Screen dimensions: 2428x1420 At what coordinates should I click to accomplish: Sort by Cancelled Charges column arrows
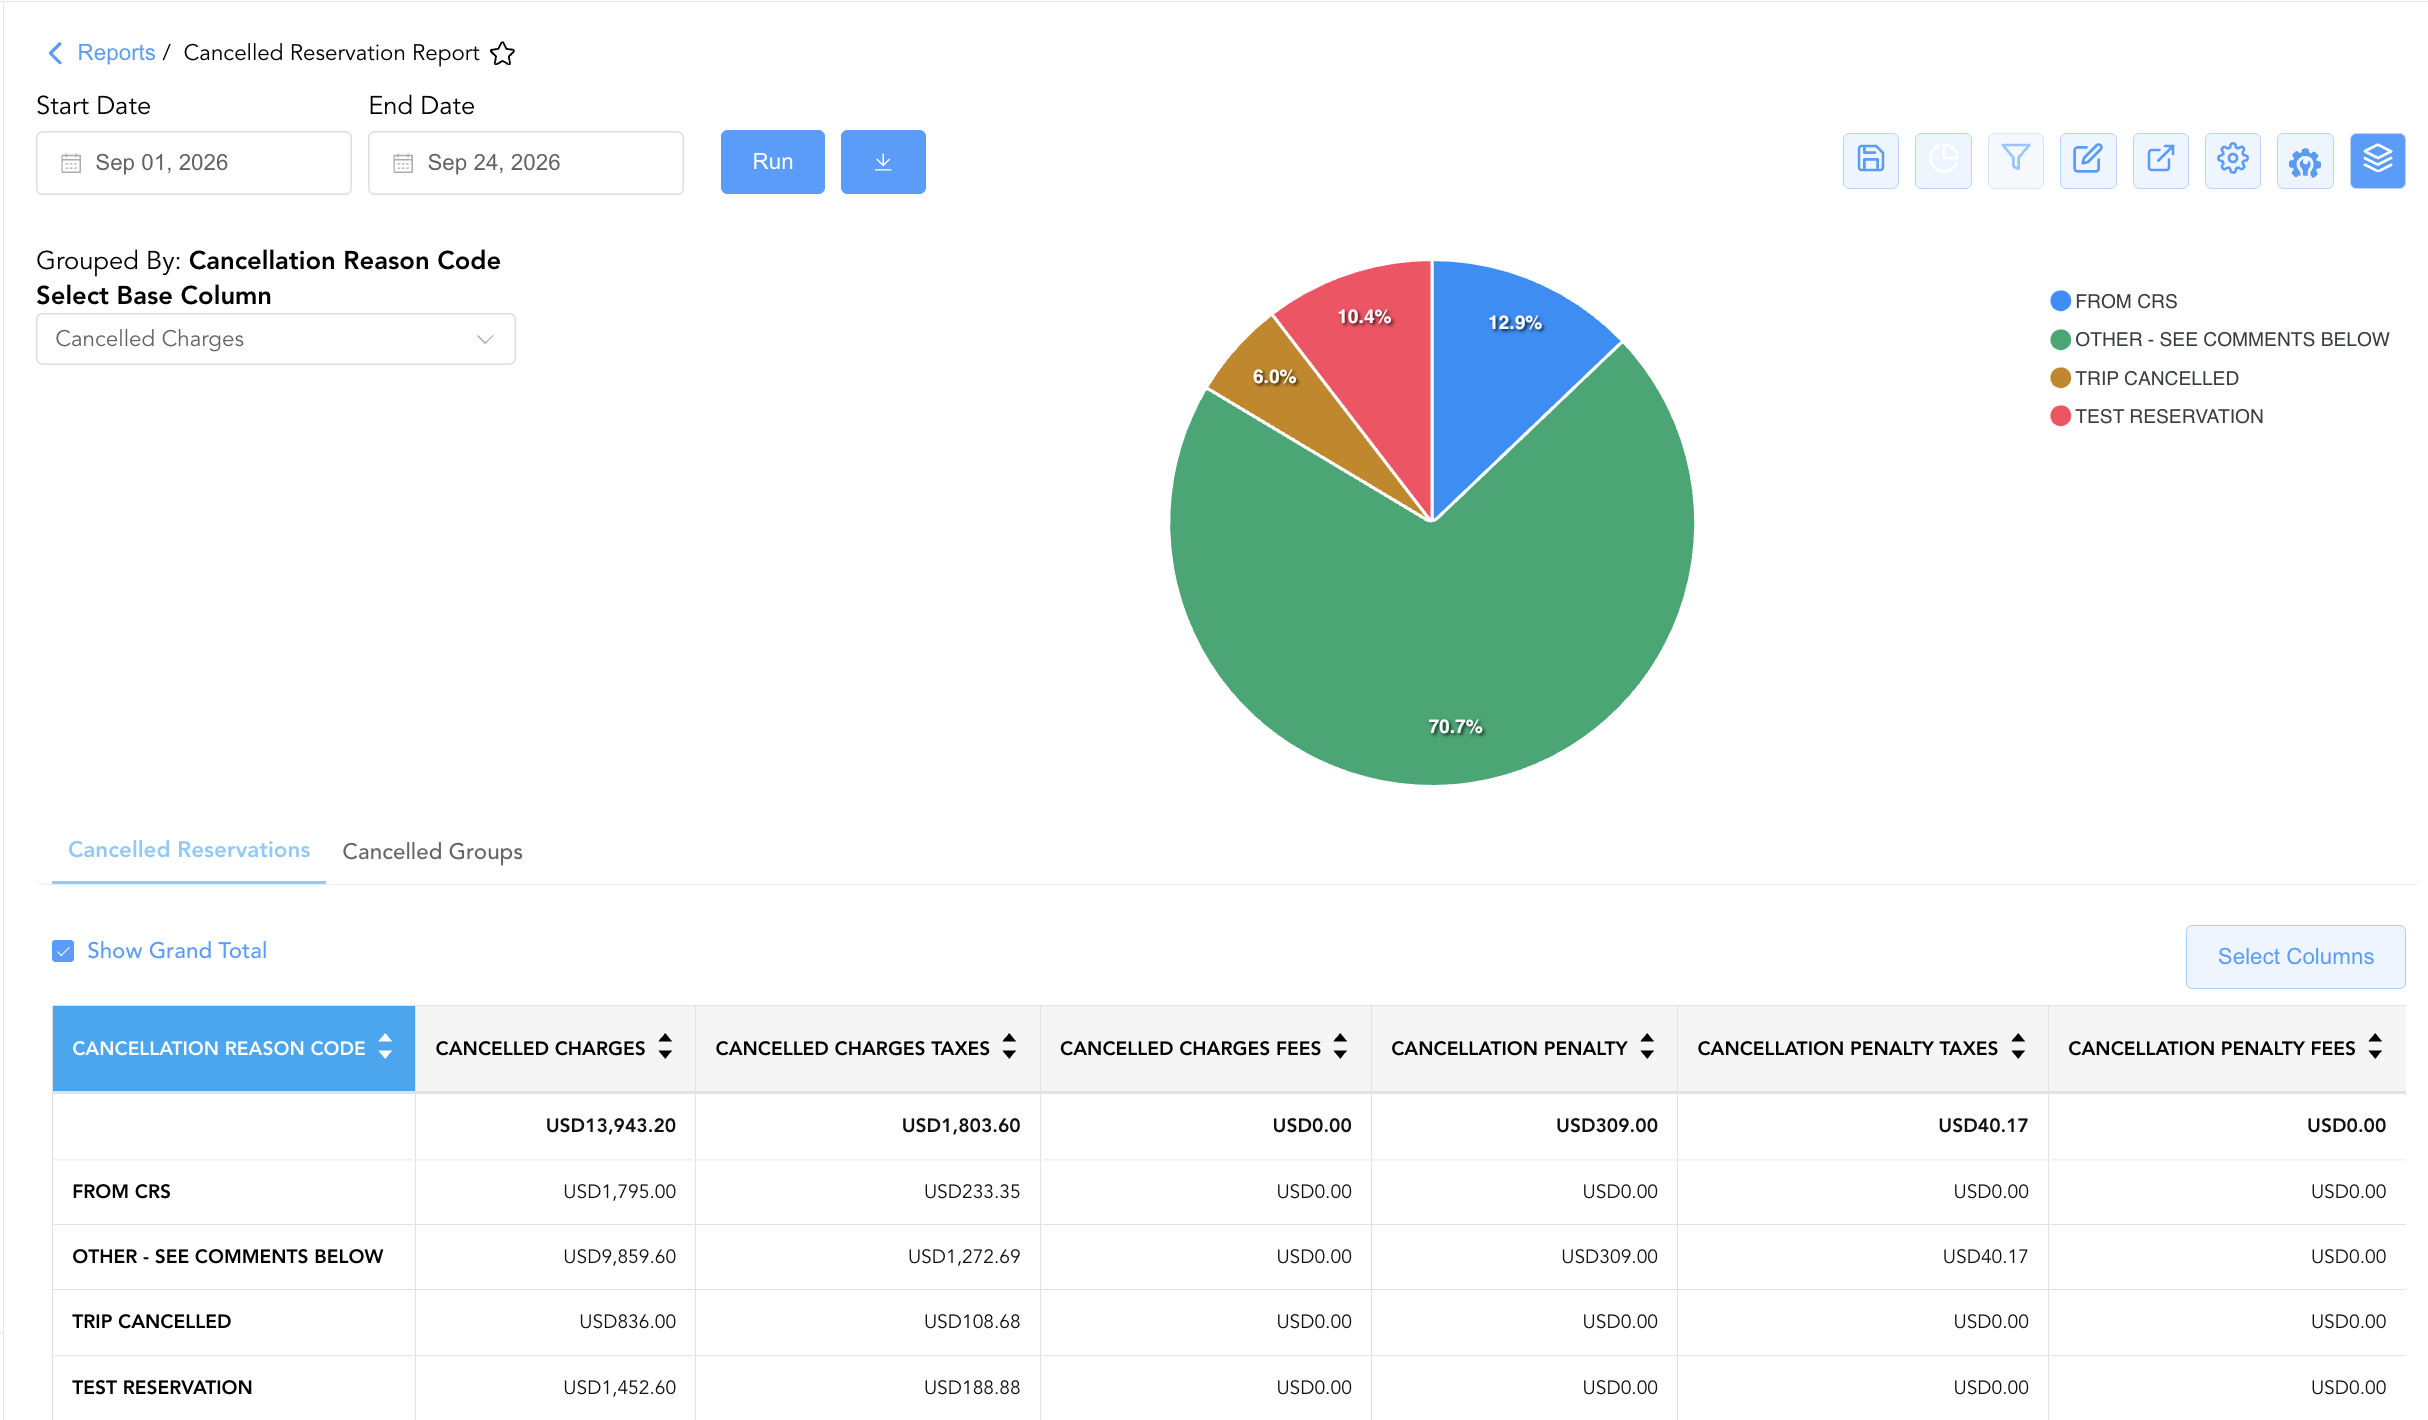[x=665, y=1047]
